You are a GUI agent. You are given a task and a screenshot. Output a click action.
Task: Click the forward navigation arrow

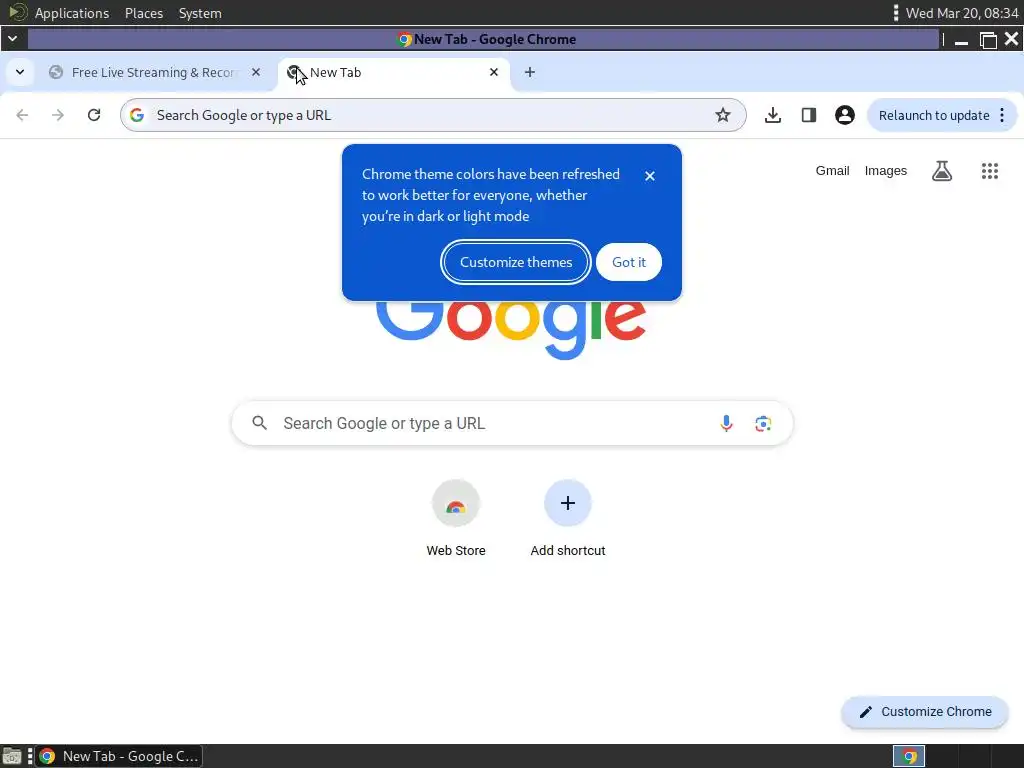[58, 115]
